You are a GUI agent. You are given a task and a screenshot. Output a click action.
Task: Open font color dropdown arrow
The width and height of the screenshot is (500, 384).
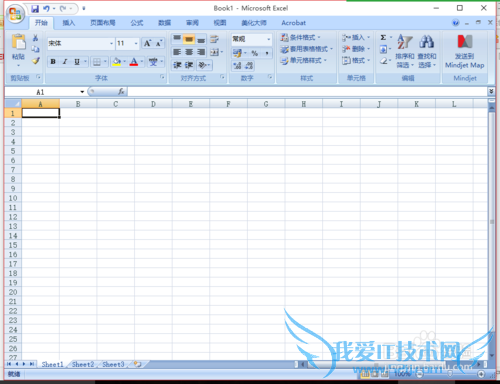point(142,62)
